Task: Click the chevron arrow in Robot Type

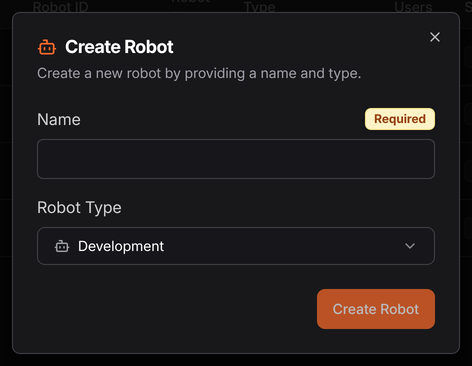Action: [410, 246]
